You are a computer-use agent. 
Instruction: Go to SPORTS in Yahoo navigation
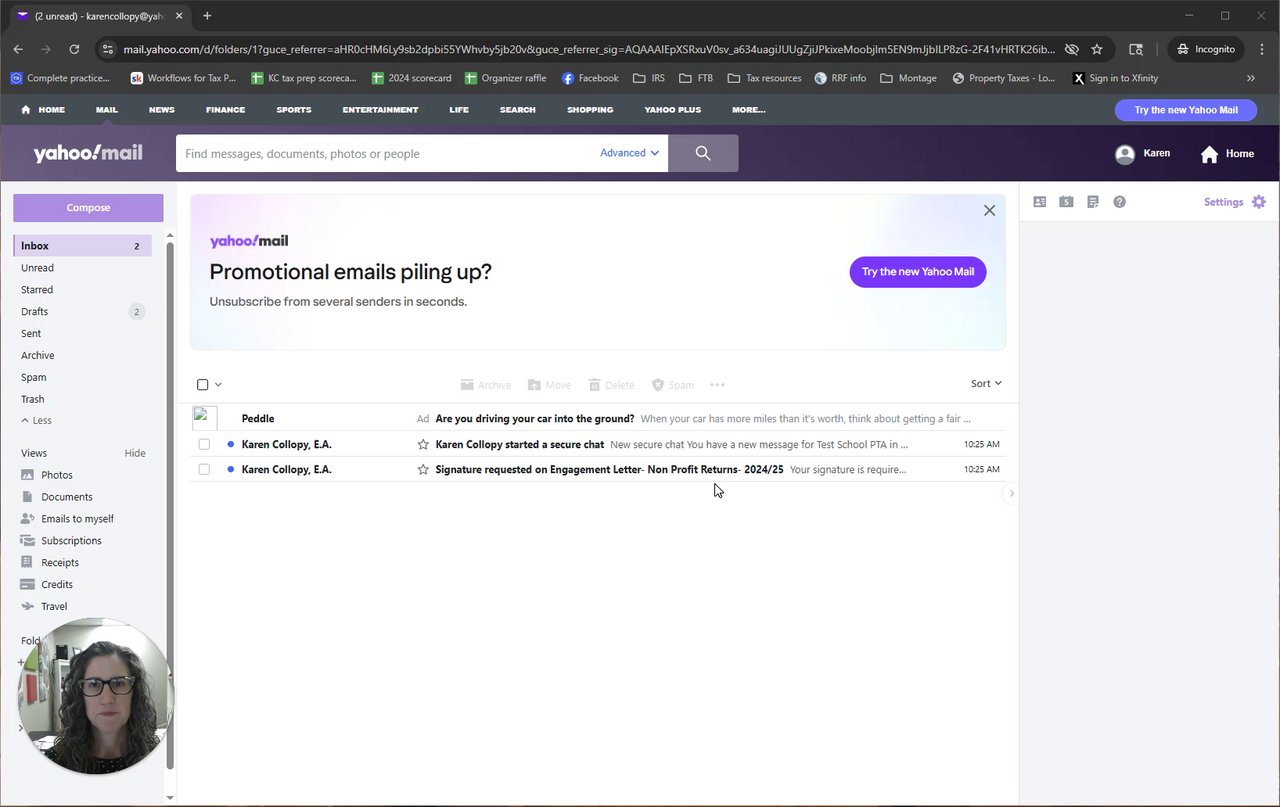294,110
